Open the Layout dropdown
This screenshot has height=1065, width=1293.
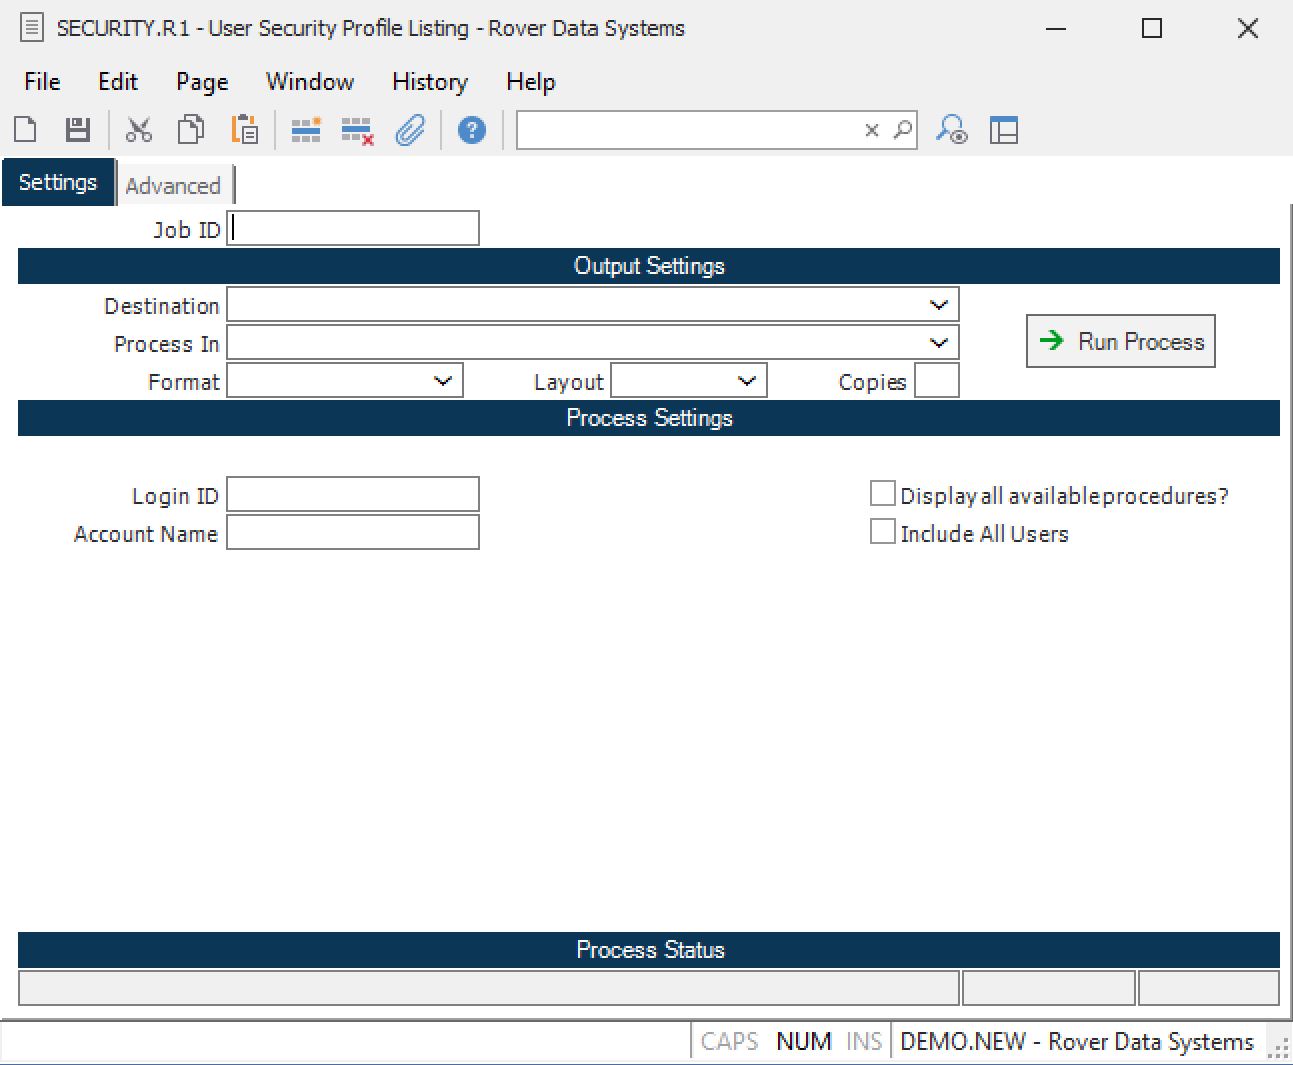pos(746,381)
